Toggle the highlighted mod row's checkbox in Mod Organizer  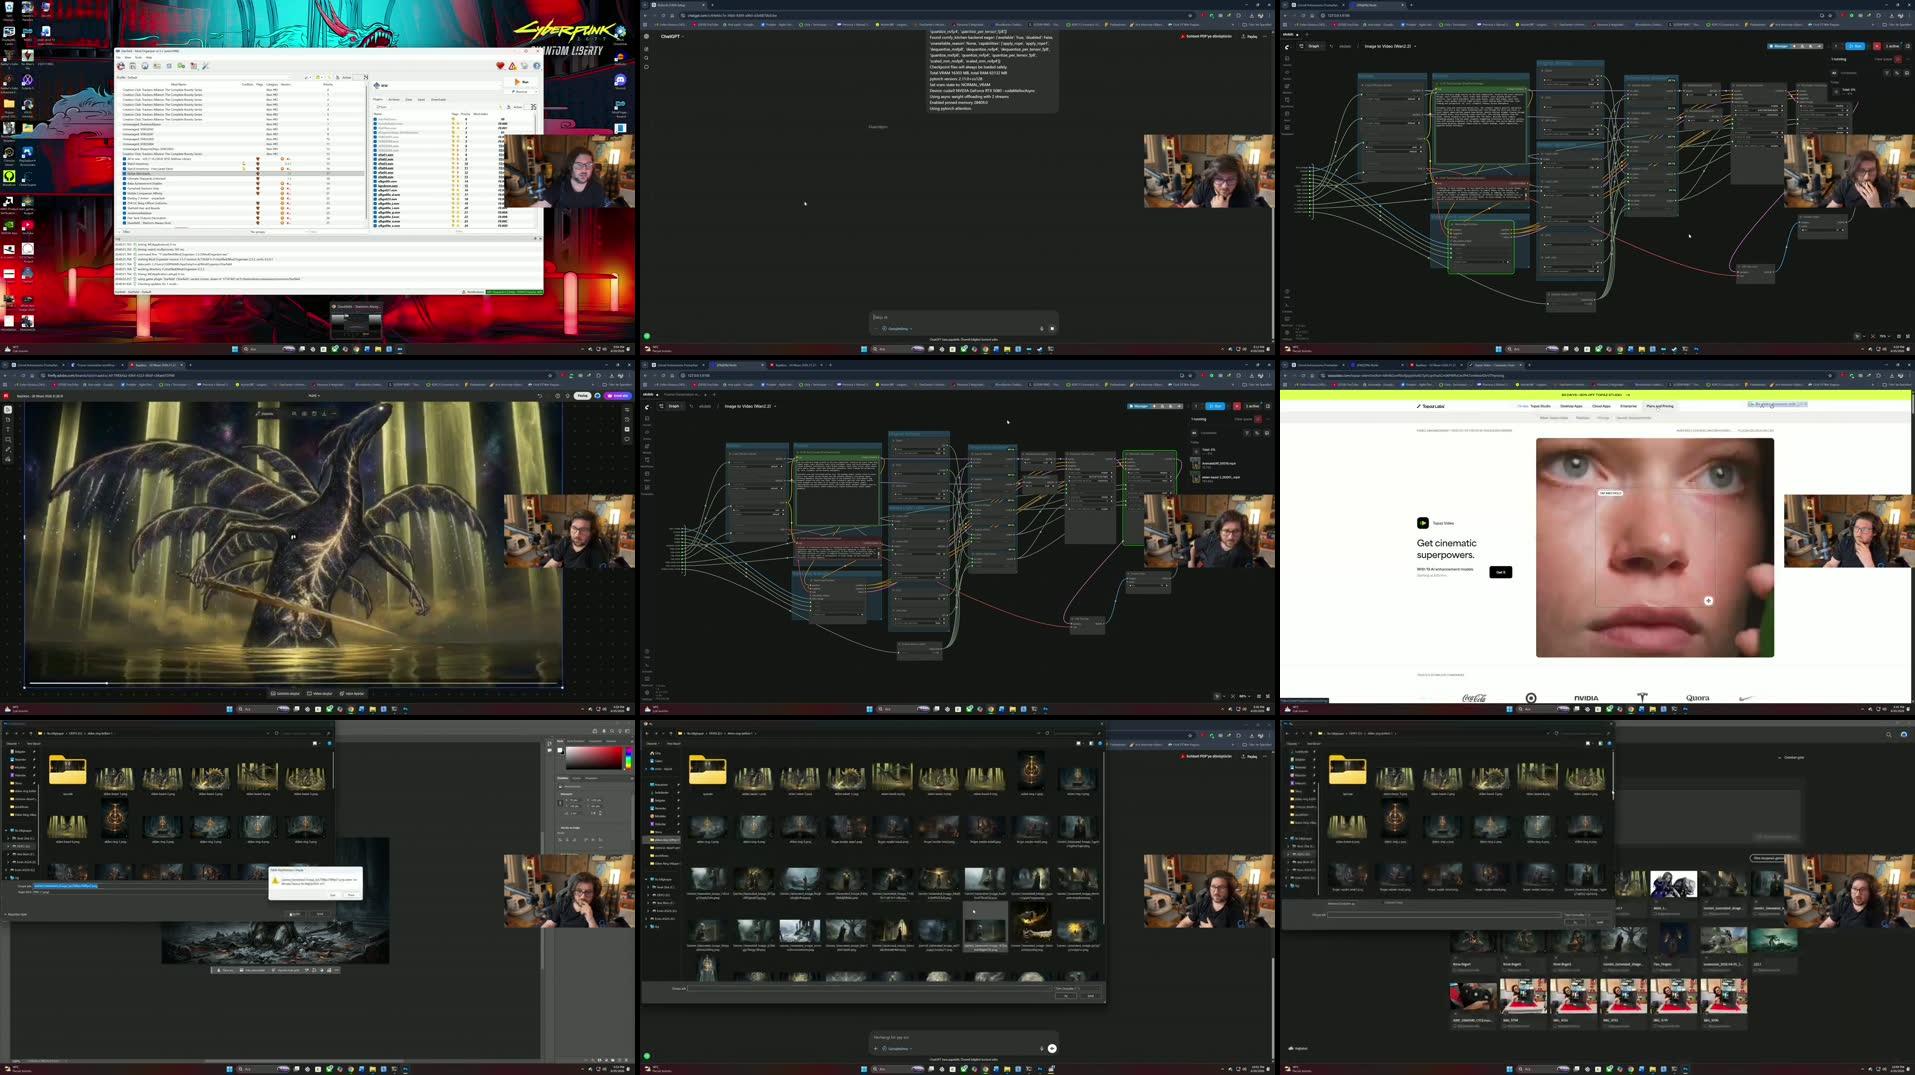[x=122, y=173]
